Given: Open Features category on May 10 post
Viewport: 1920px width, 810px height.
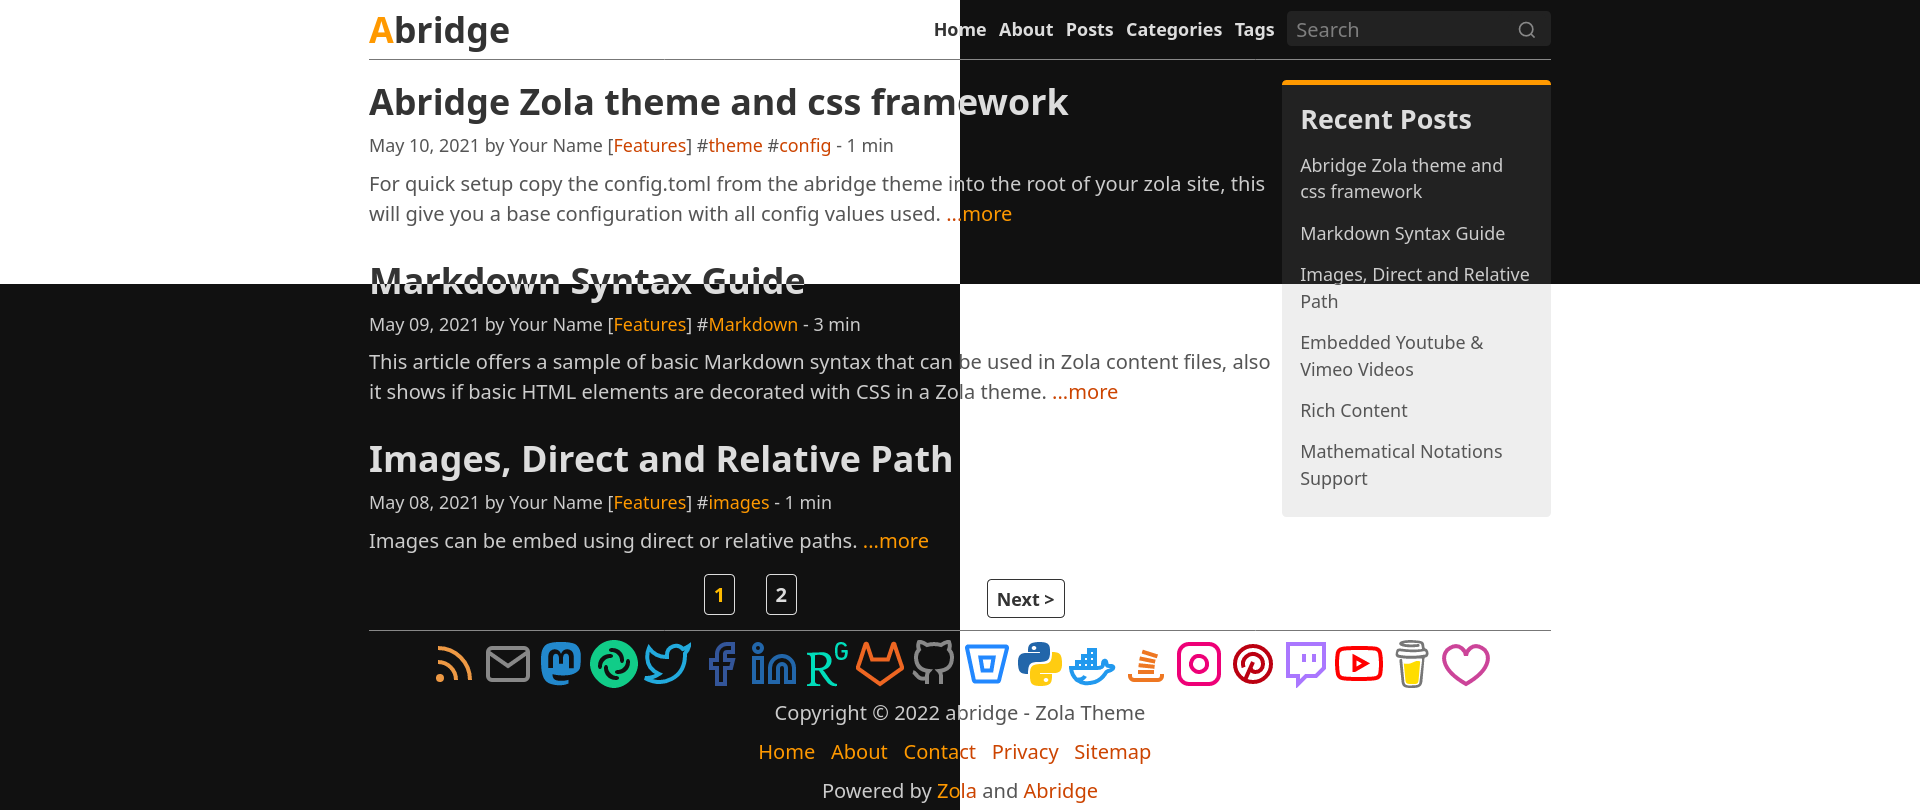Looking at the screenshot, I should point(650,146).
